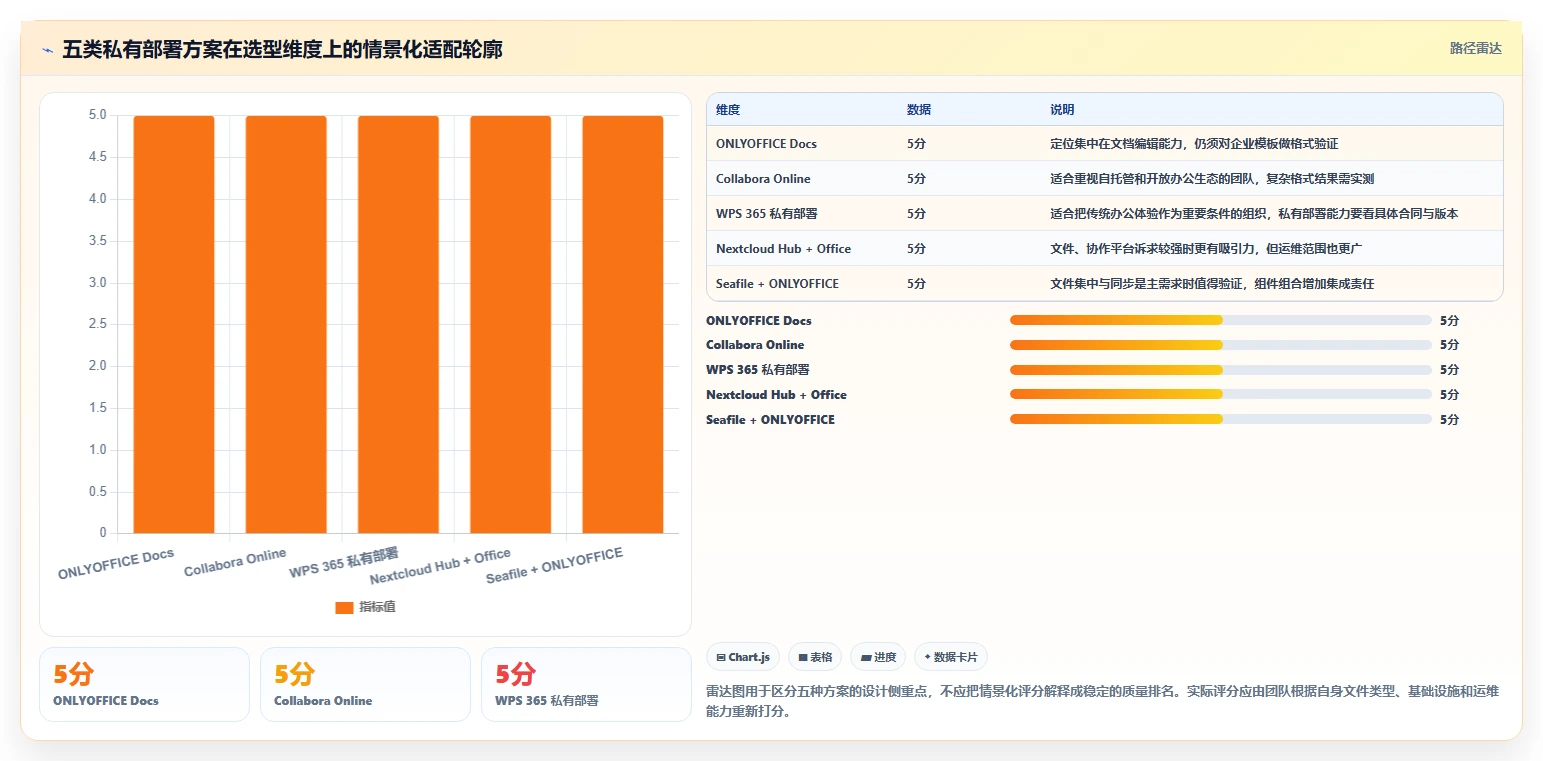
Task: Click the 5分 value after the ONLYOFFICE Docs progress bar
Action: (1449, 321)
